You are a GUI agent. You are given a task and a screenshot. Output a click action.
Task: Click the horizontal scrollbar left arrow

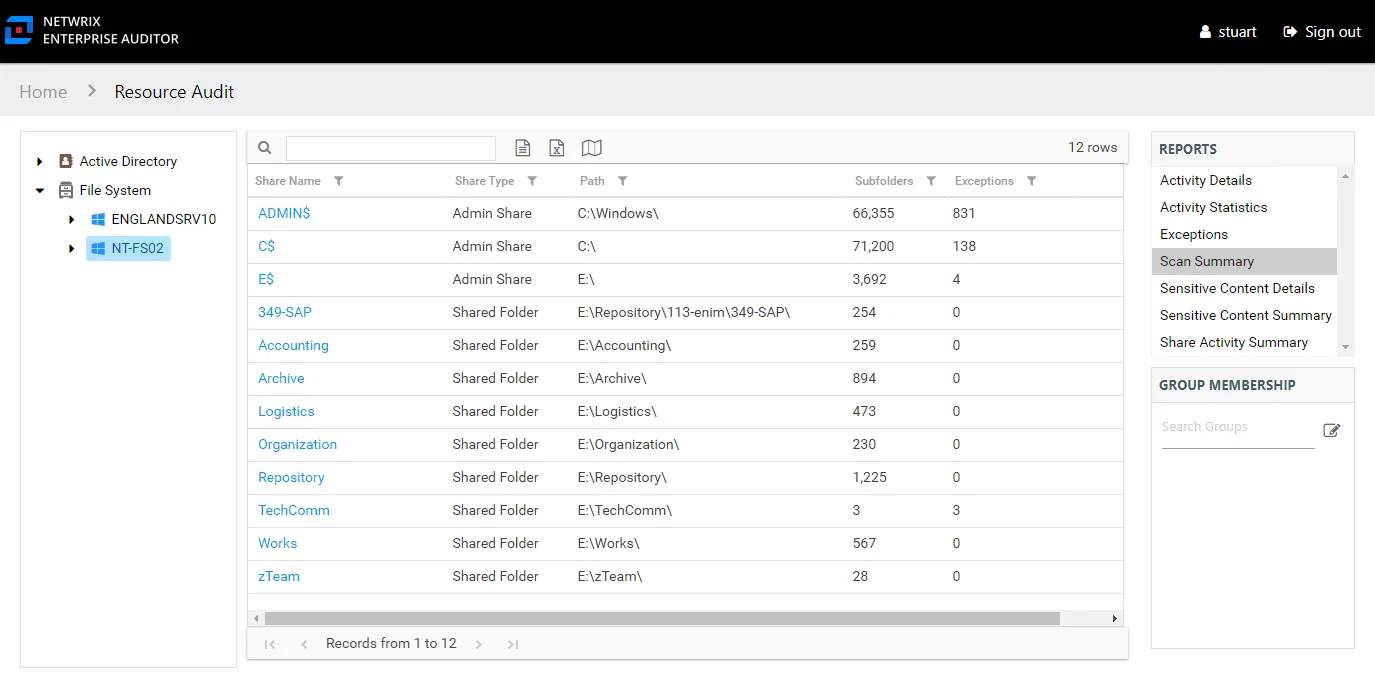click(x=256, y=619)
